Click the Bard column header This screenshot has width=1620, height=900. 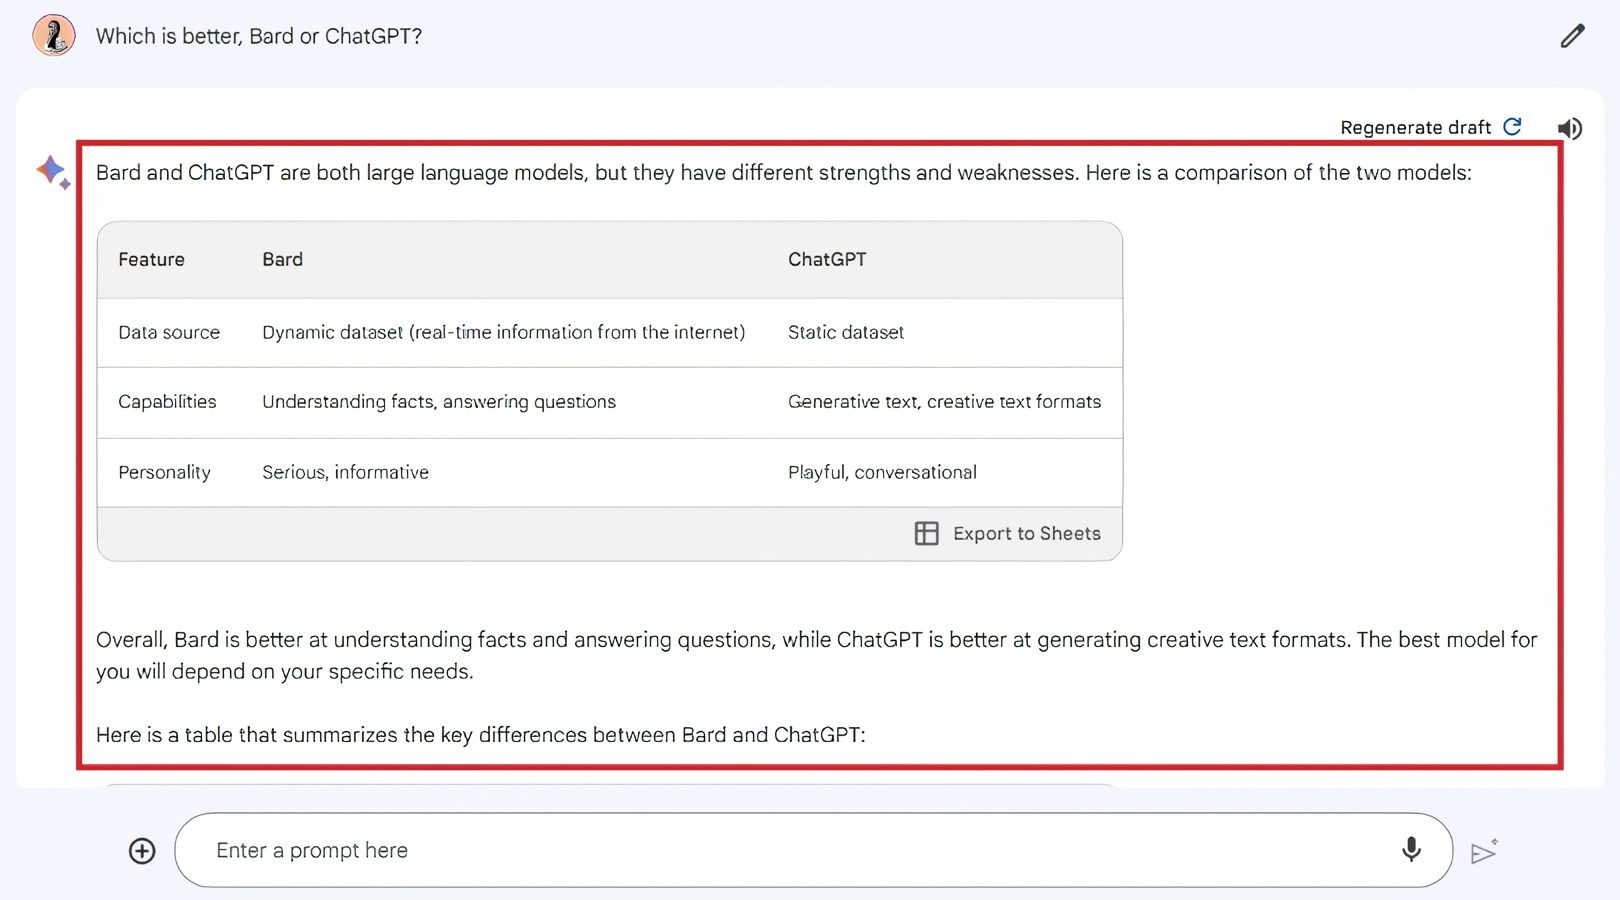pos(282,259)
